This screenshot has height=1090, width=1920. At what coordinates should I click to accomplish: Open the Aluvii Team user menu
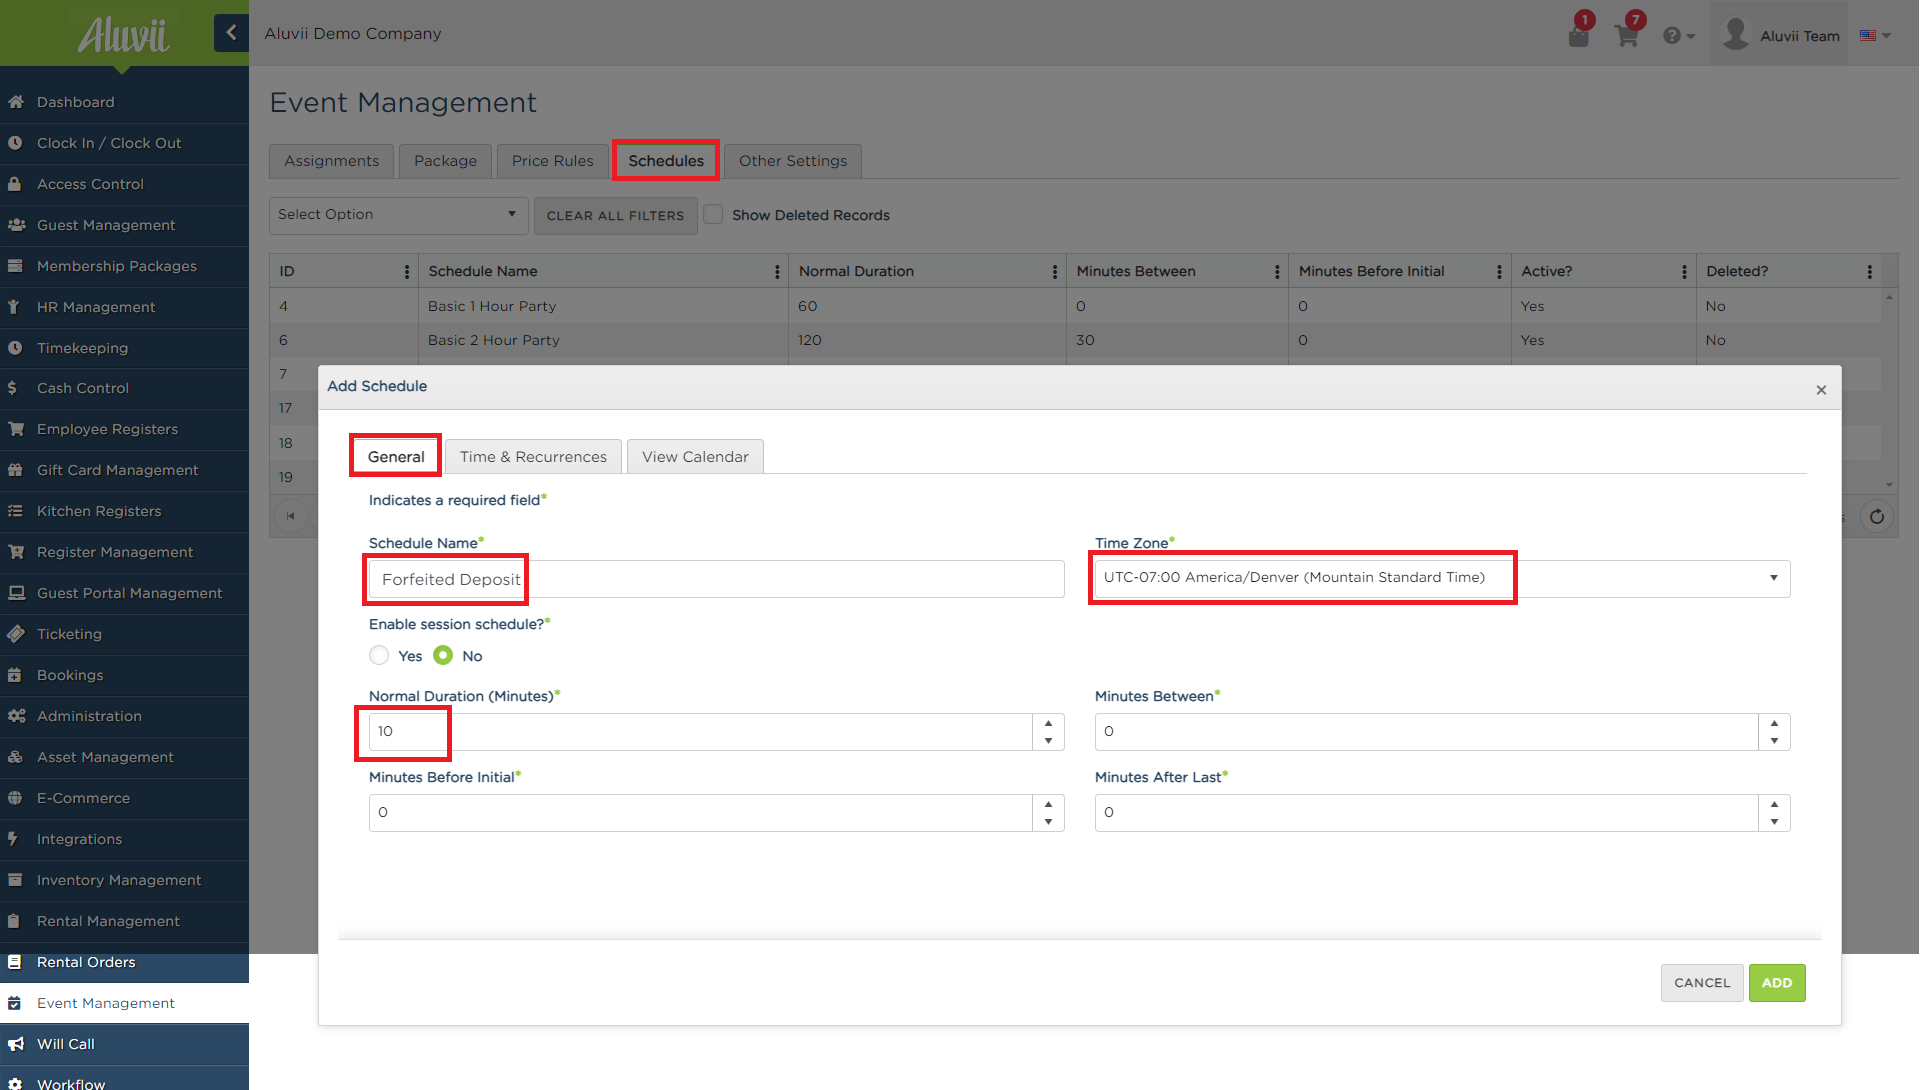[1781, 36]
